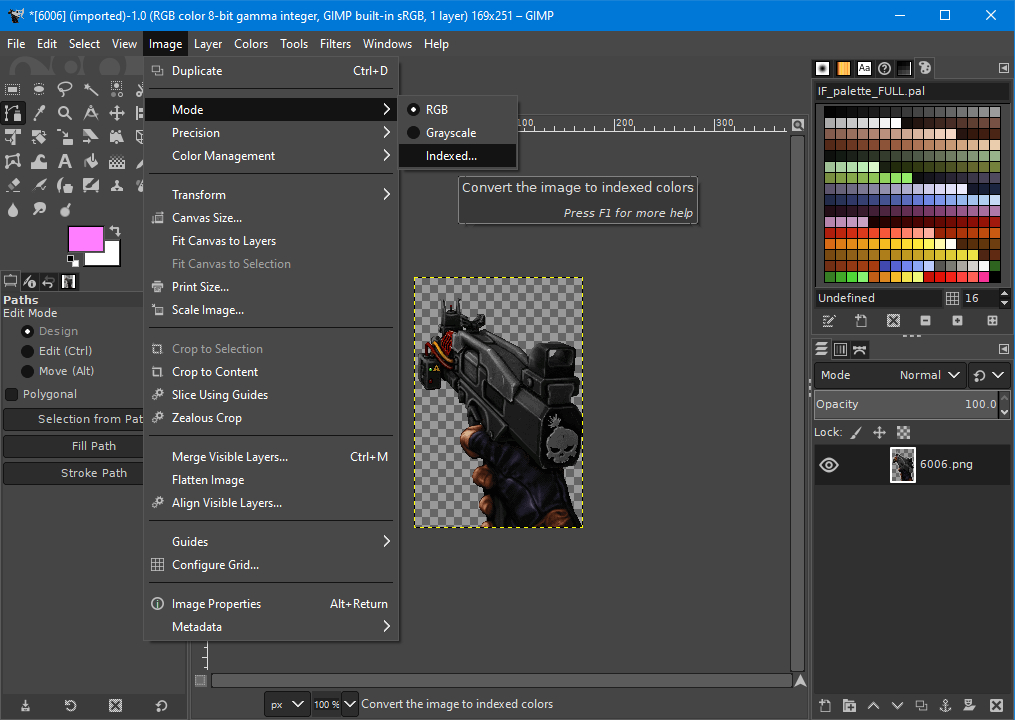Enable the Polygonal checkbox
Screen dimensions: 1015x720
click(12, 394)
